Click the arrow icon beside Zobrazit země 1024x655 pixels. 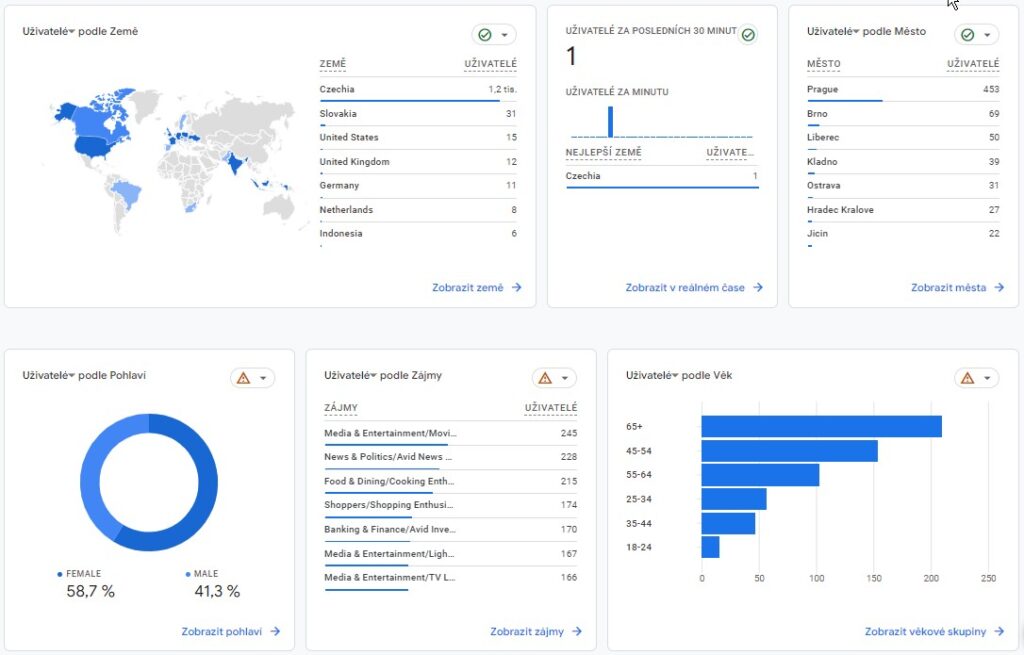[x=516, y=288]
